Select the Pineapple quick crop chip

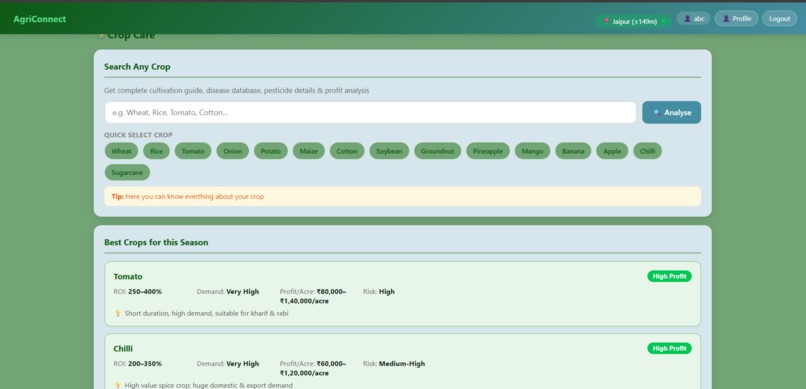(488, 151)
